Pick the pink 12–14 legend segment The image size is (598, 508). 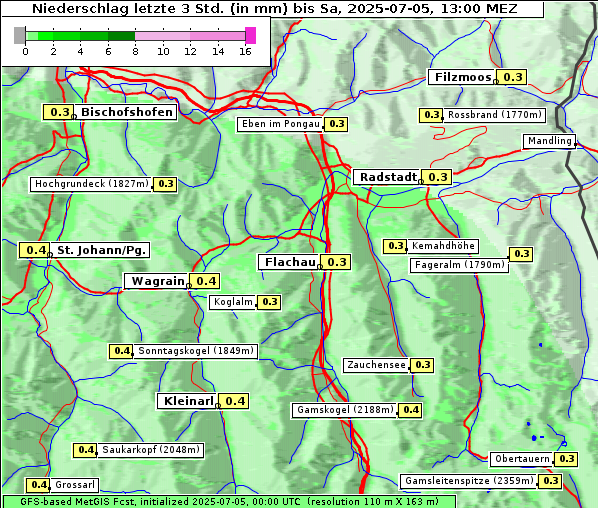(x=204, y=36)
